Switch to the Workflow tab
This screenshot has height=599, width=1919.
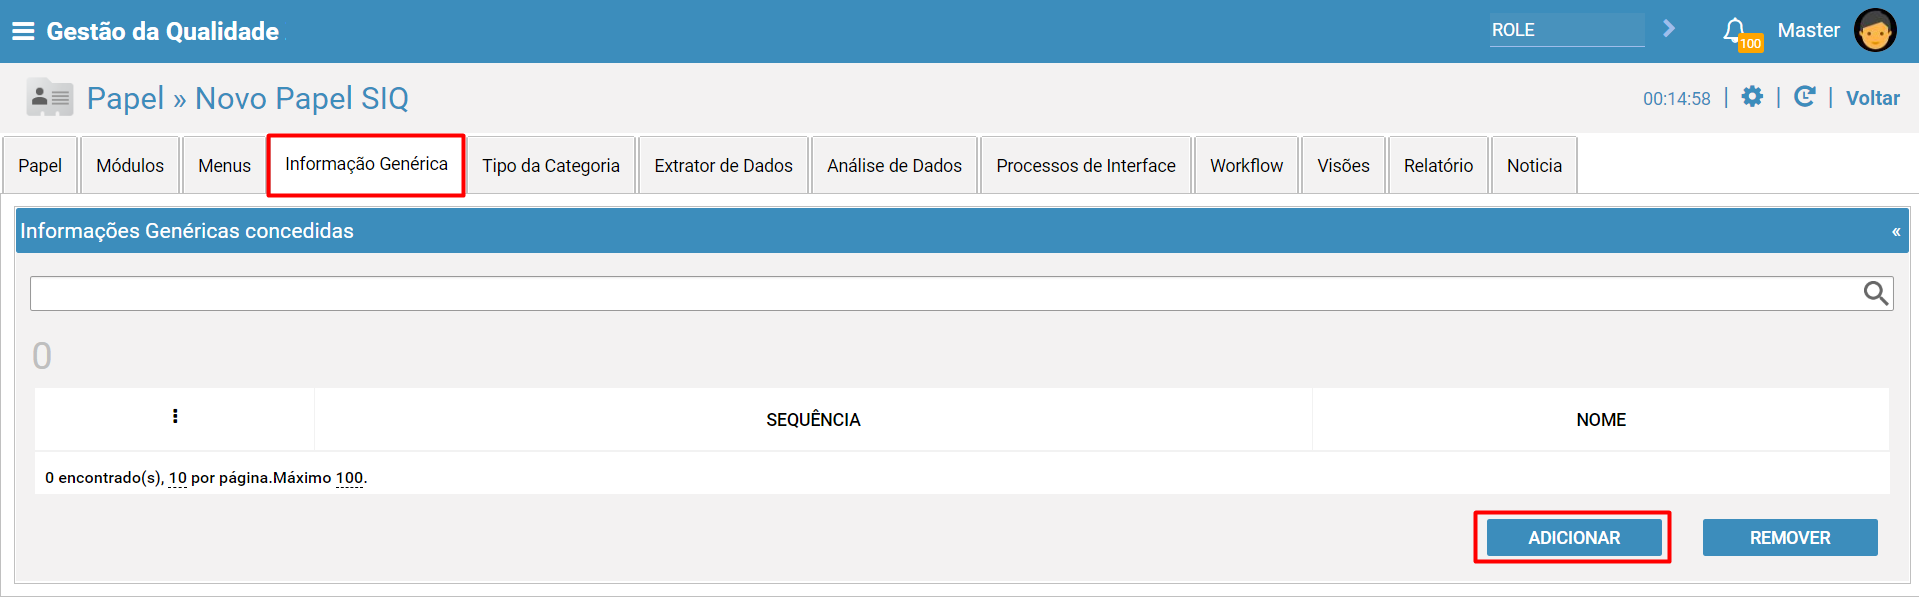tap(1246, 165)
